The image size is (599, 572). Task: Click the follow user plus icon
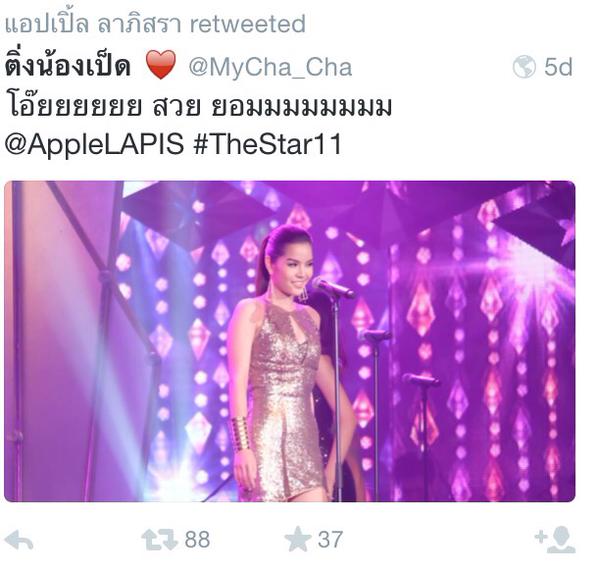(x=555, y=540)
